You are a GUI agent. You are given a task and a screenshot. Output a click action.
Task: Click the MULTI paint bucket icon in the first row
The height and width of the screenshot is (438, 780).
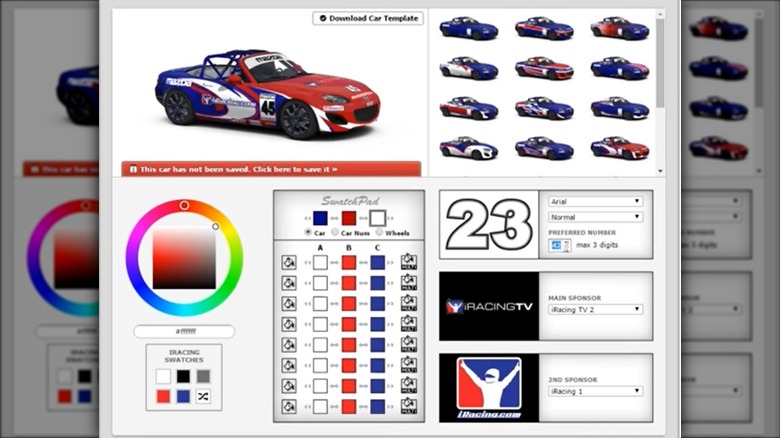pos(409,262)
